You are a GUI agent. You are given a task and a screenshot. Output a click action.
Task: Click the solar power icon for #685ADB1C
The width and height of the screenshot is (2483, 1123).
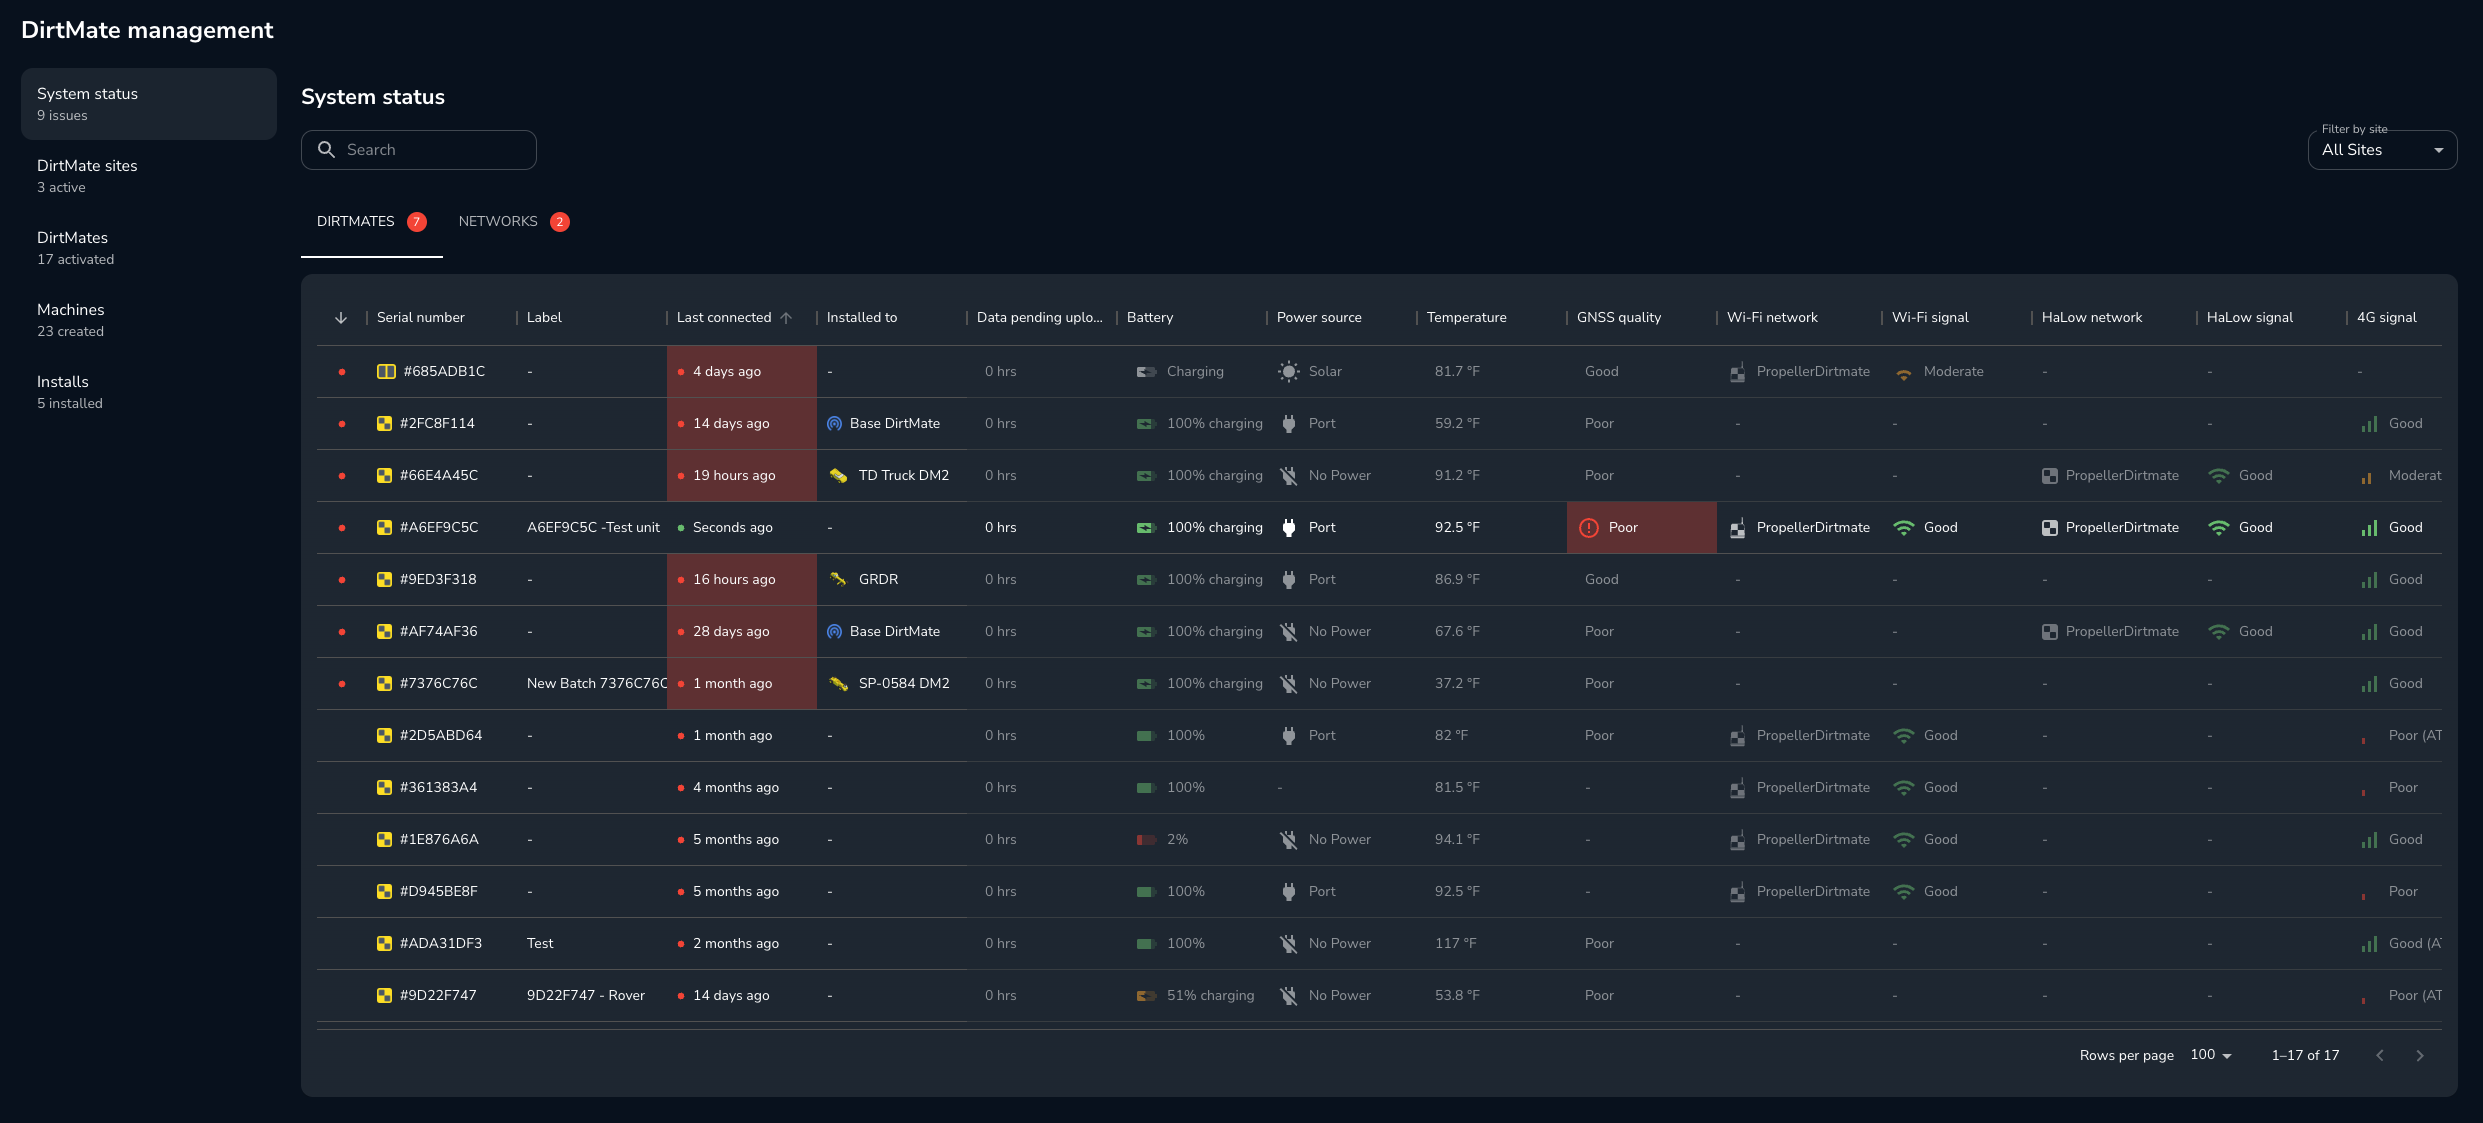coord(1289,372)
